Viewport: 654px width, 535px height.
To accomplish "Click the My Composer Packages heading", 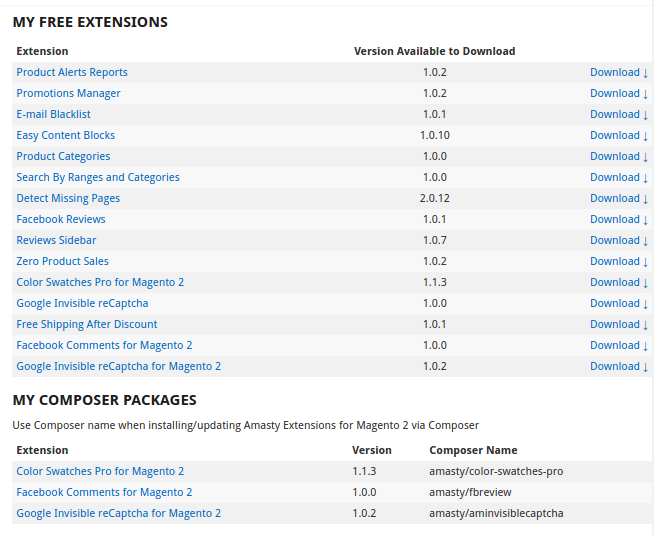I will coord(104,400).
